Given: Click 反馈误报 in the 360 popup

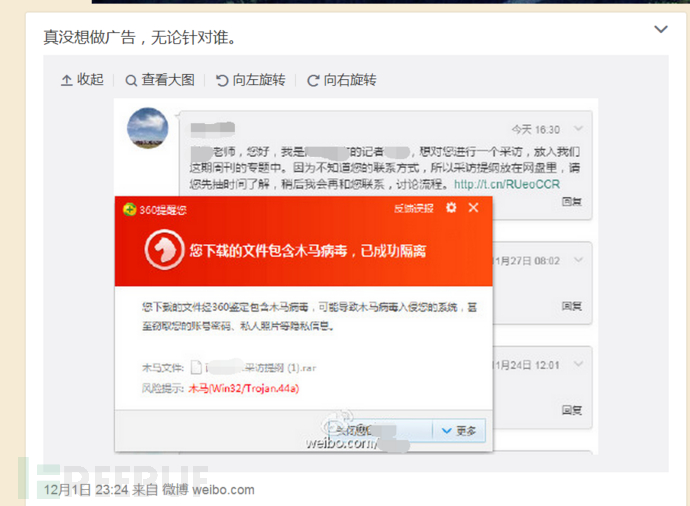Looking at the screenshot, I should (x=414, y=208).
